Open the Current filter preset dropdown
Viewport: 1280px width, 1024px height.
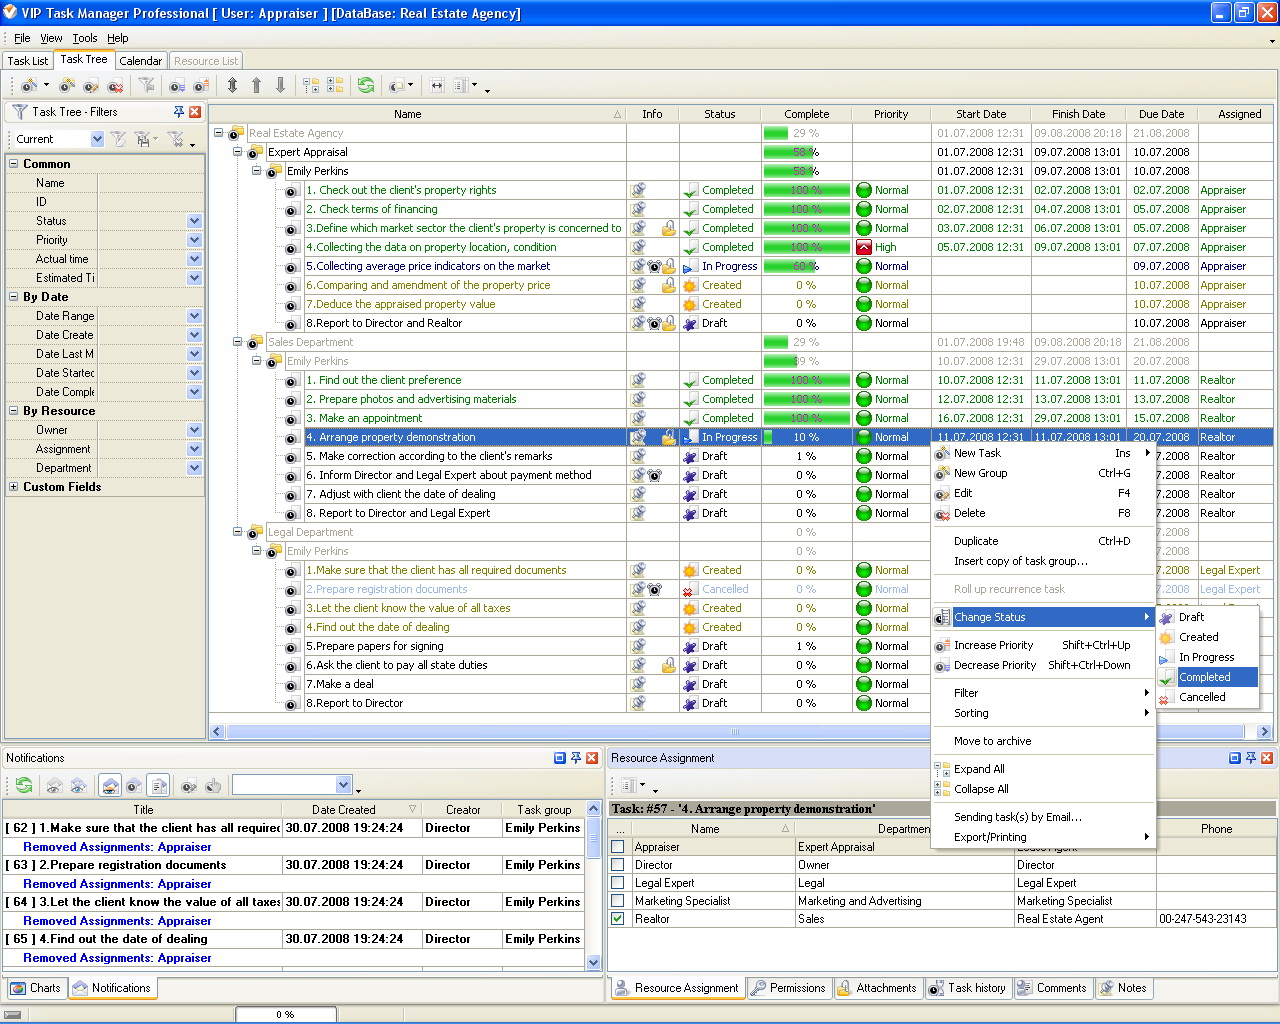tap(97, 140)
